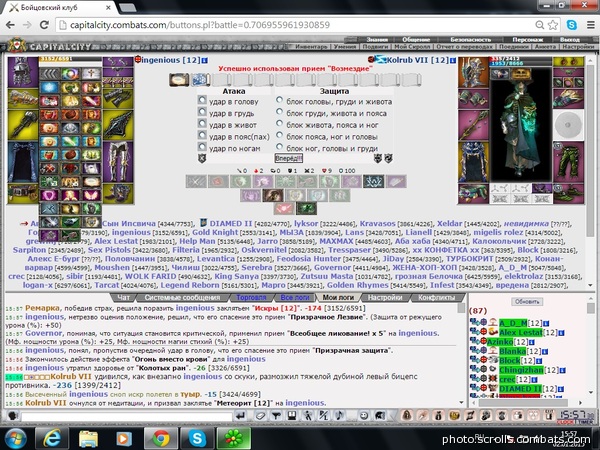
Task: Click ingenious's helmet equipment slot
Action: tap(23, 73)
